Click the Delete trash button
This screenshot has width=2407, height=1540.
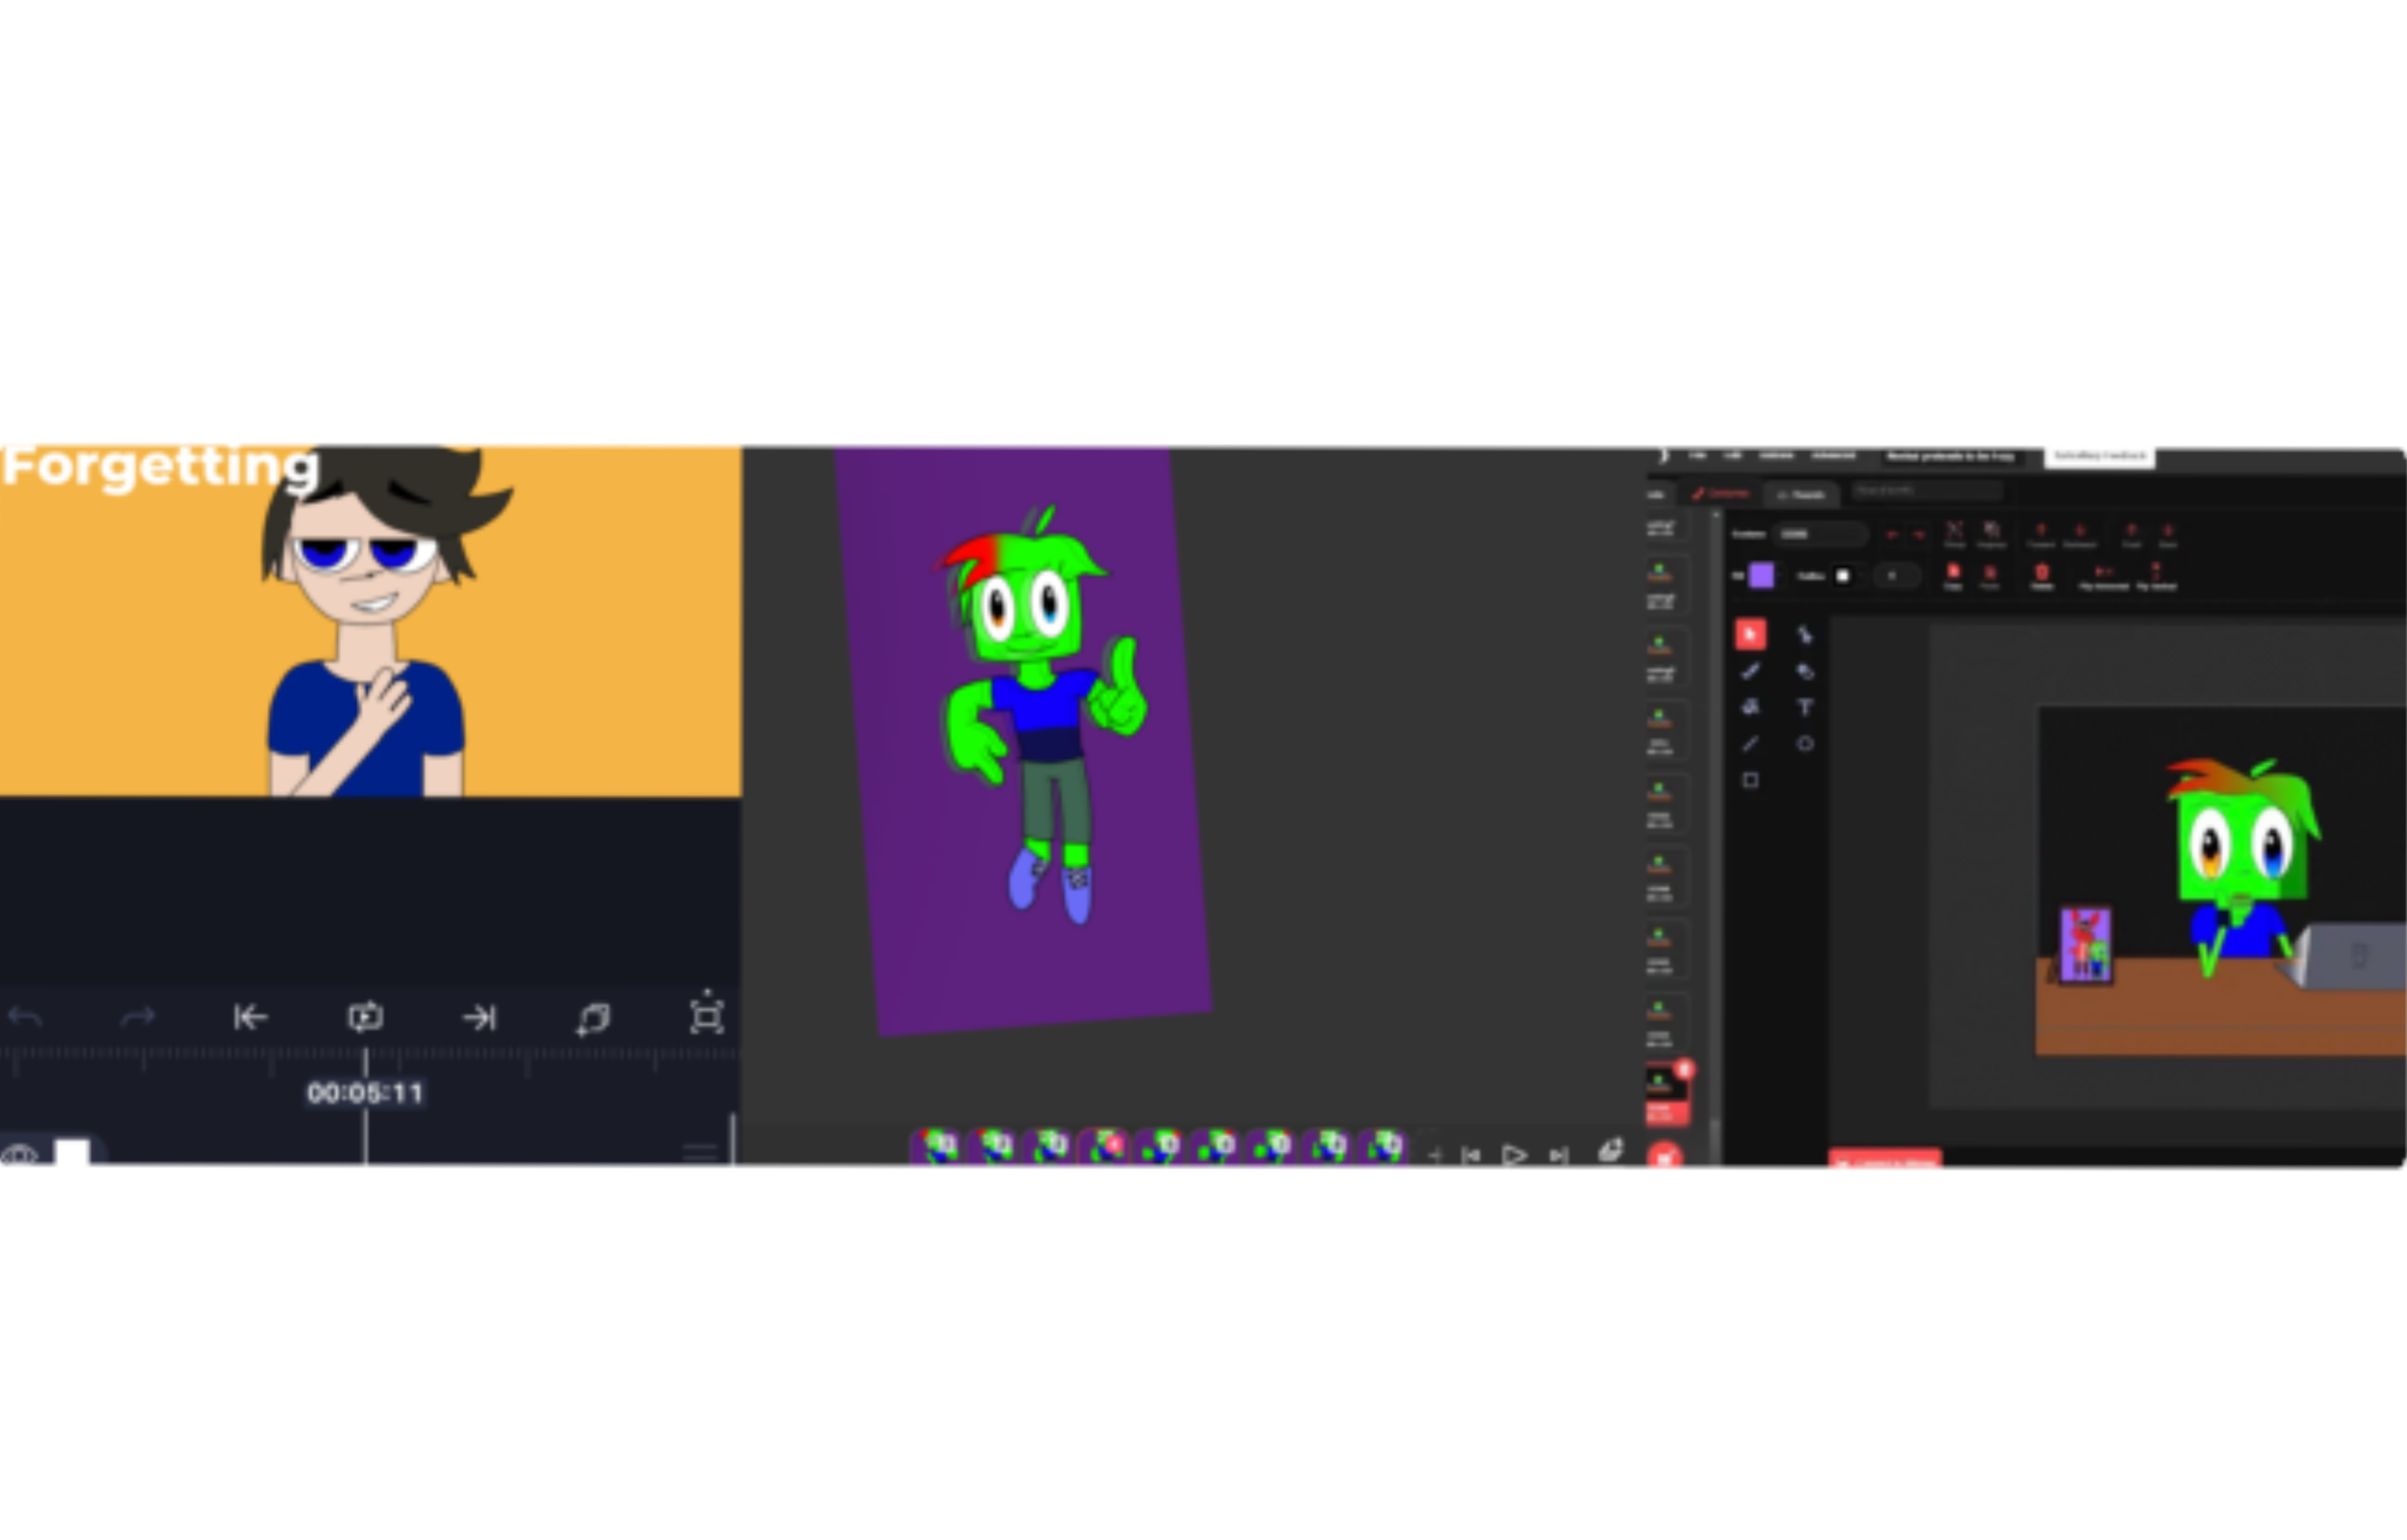point(2042,576)
